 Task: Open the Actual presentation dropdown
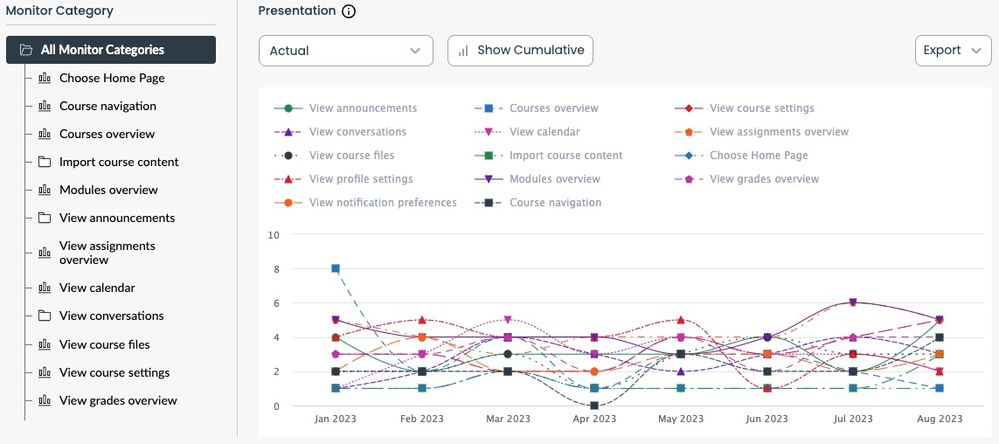coord(345,51)
